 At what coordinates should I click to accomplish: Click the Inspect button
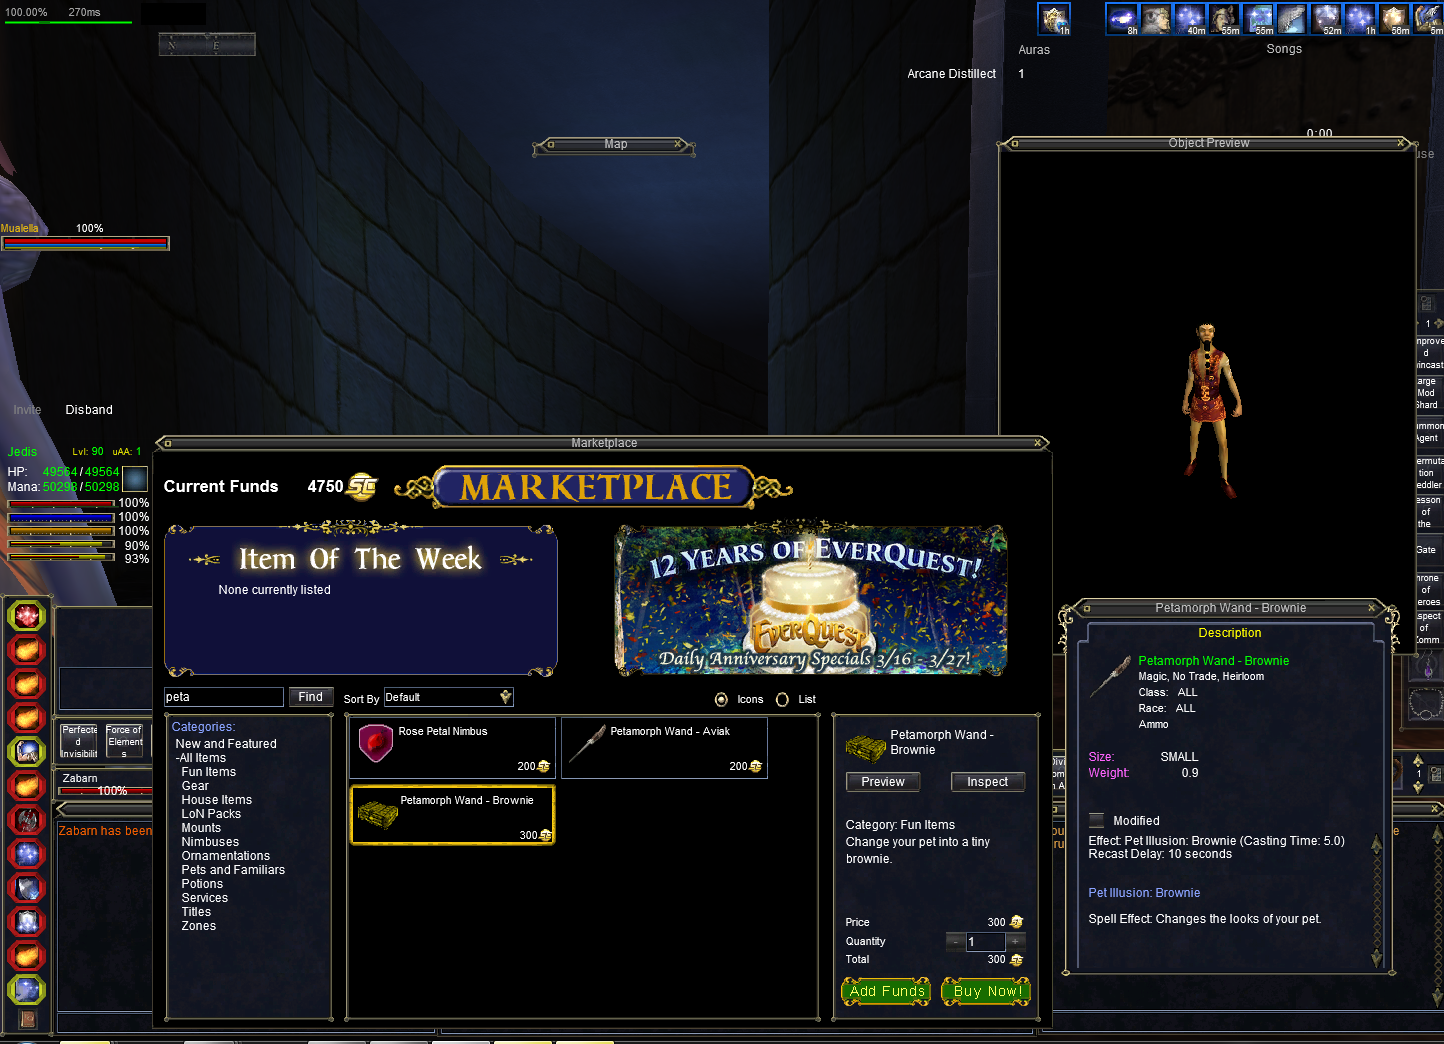988,782
